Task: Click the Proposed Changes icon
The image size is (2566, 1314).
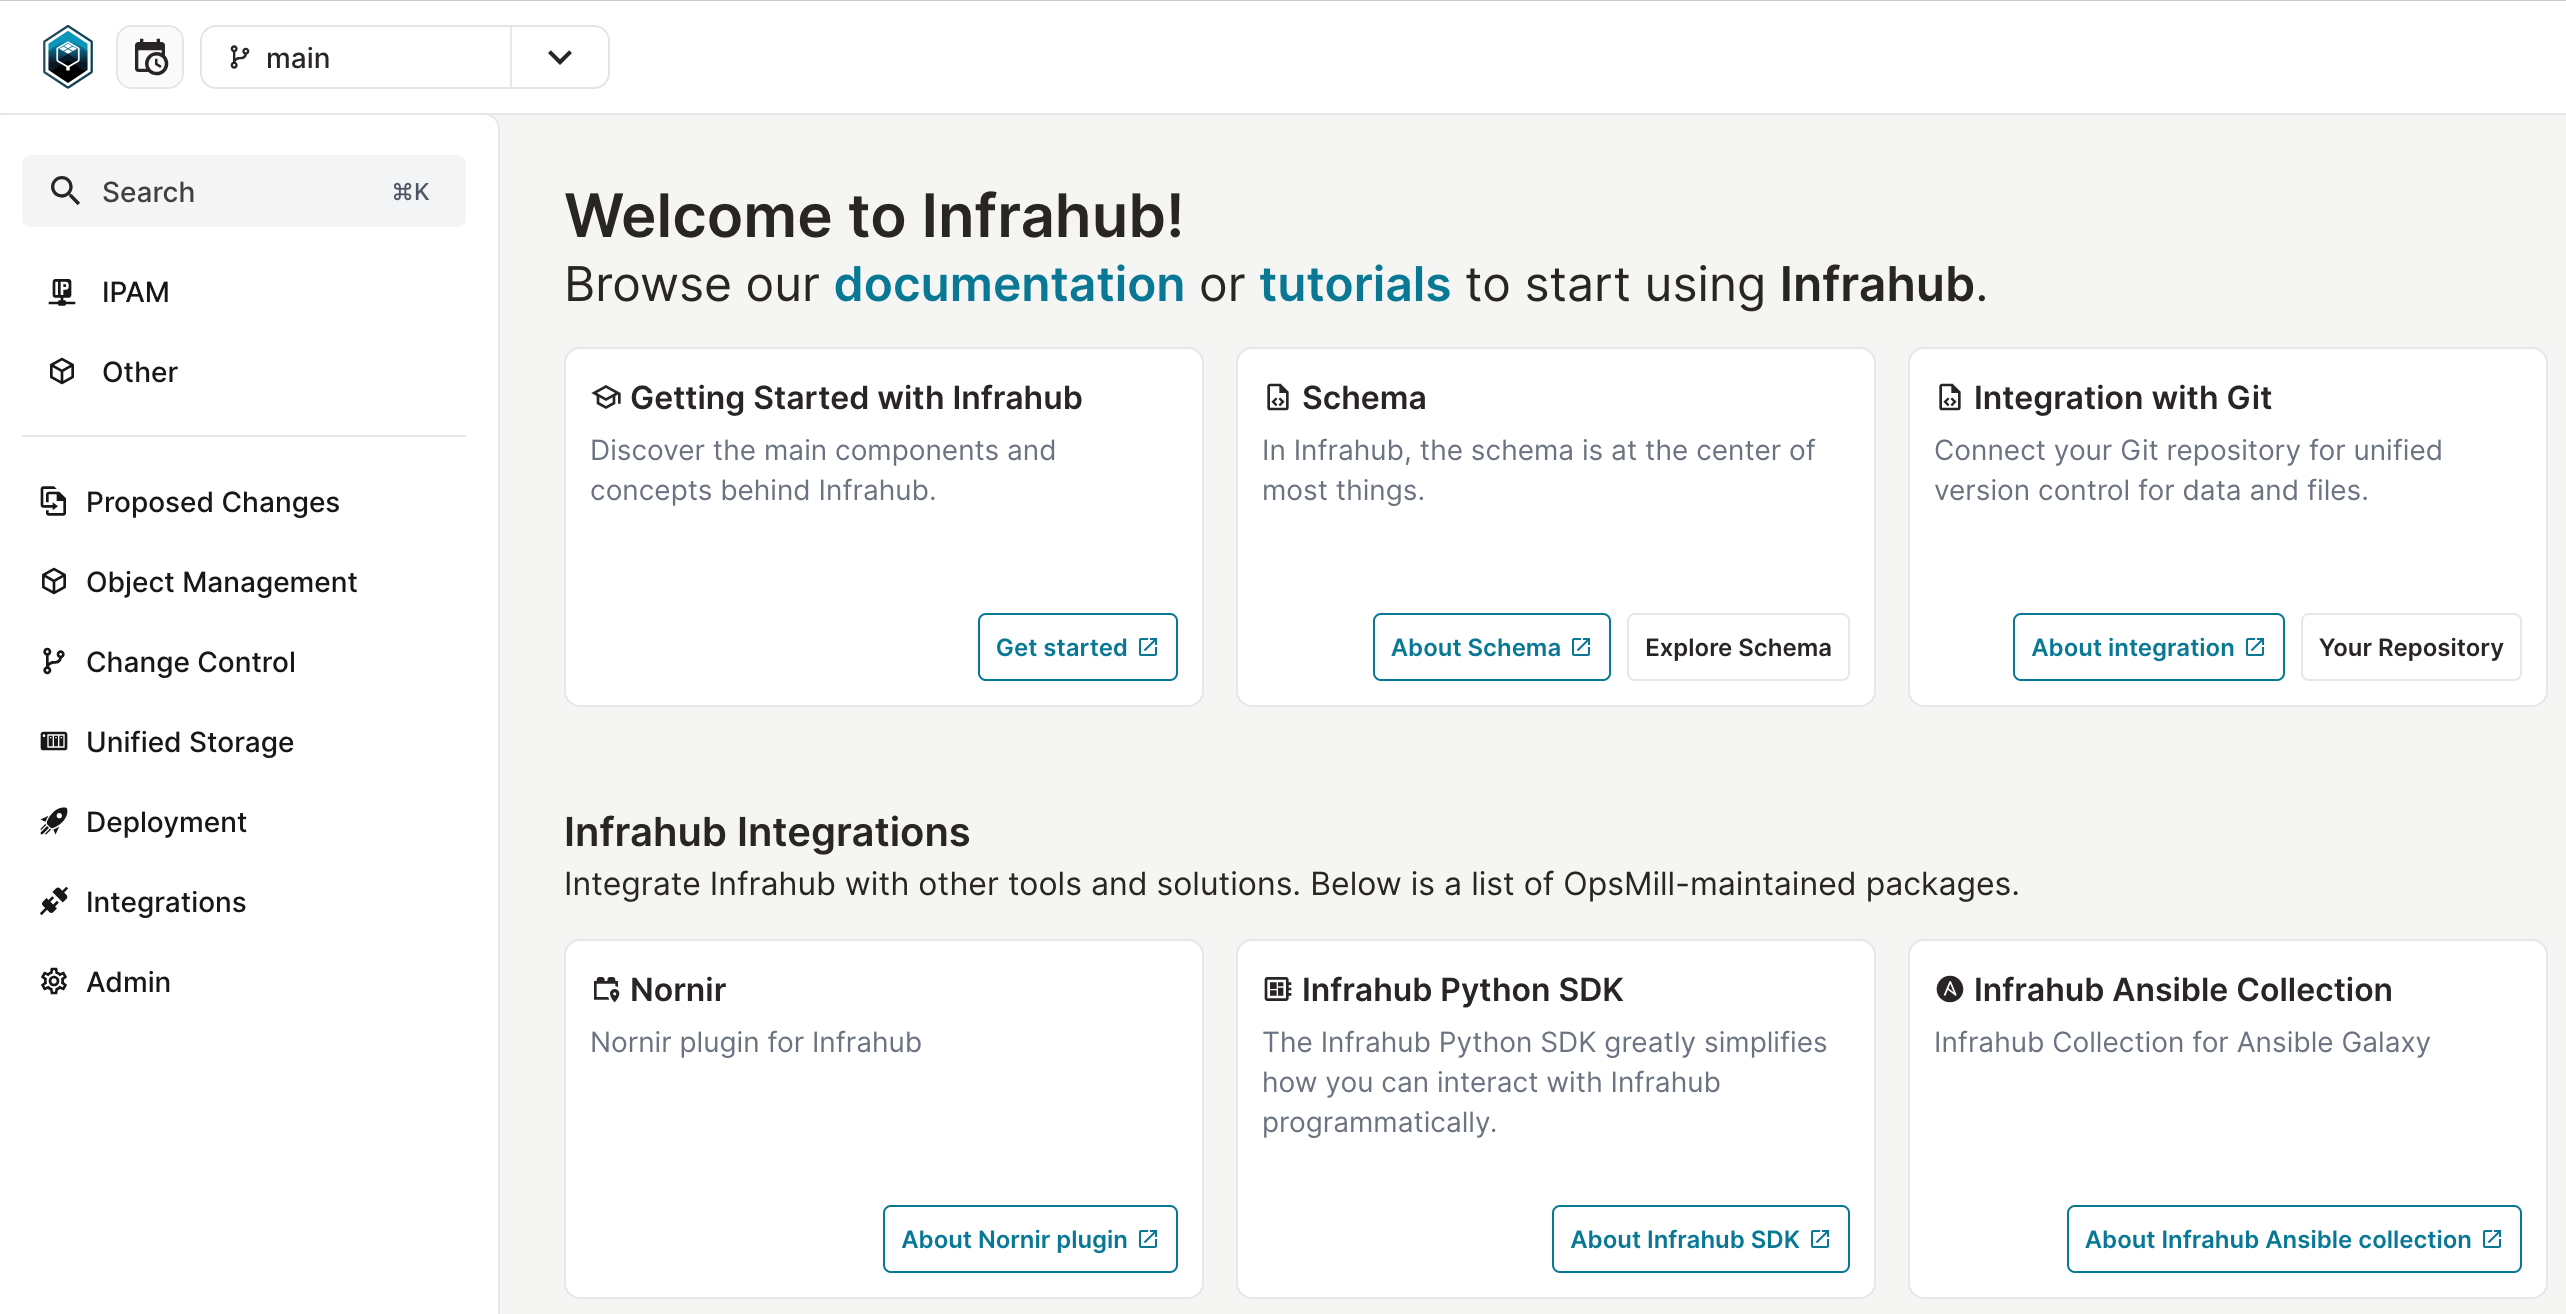Action: pyautogui.click(x=54, y=501)
